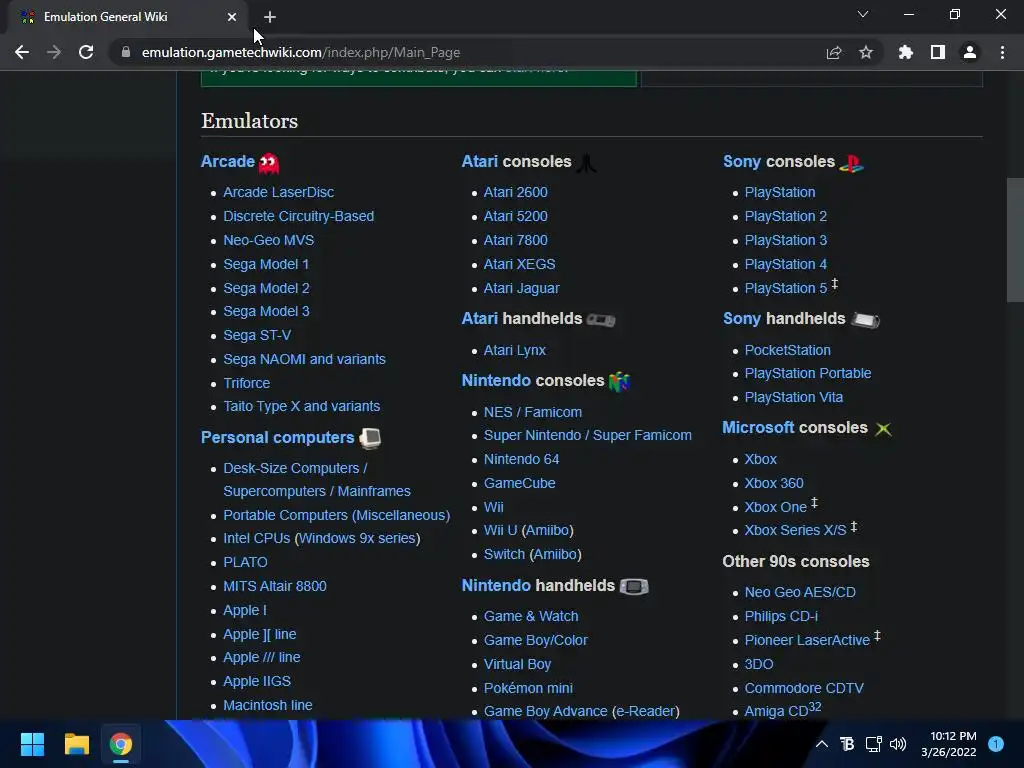Open Windows Start menu
This screenshot has height=768, width=1024.
pos(32,744)
